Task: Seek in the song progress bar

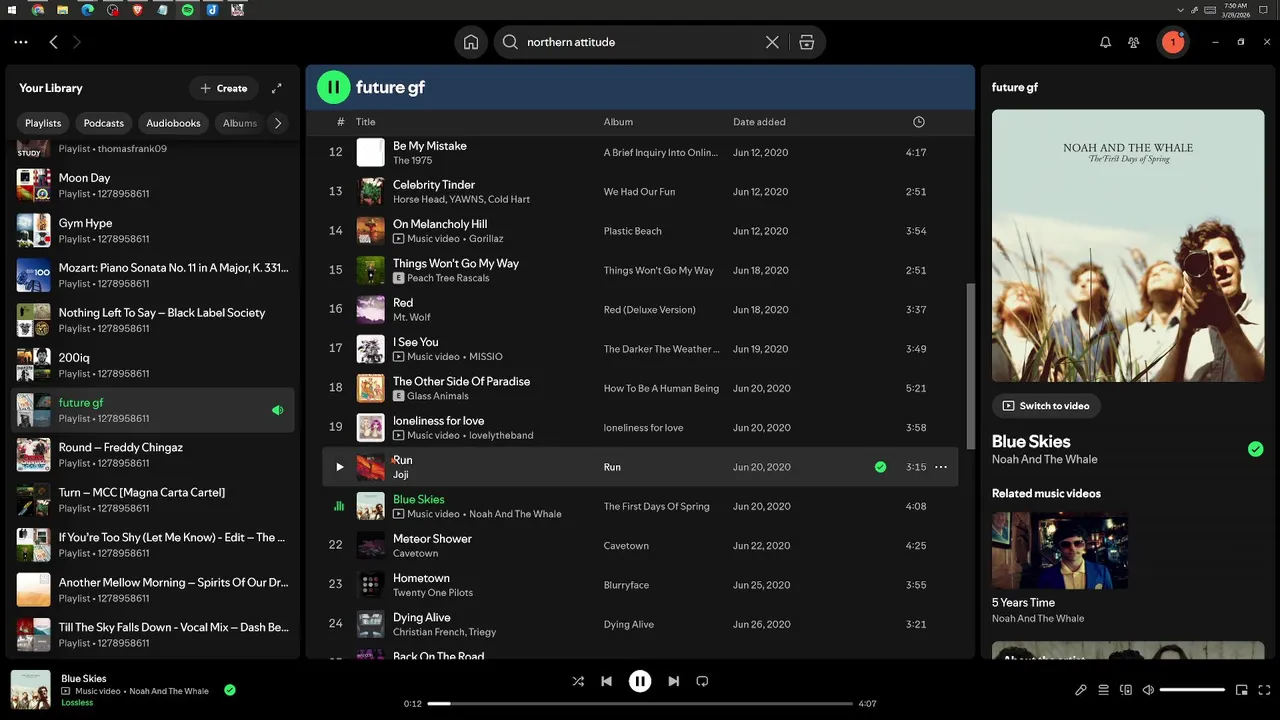Action: tap(640, 704)
